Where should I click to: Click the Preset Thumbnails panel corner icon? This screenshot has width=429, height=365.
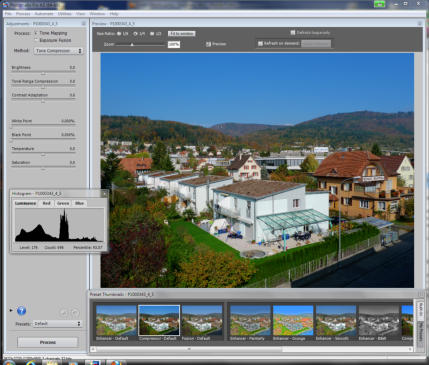coord(420,294)
